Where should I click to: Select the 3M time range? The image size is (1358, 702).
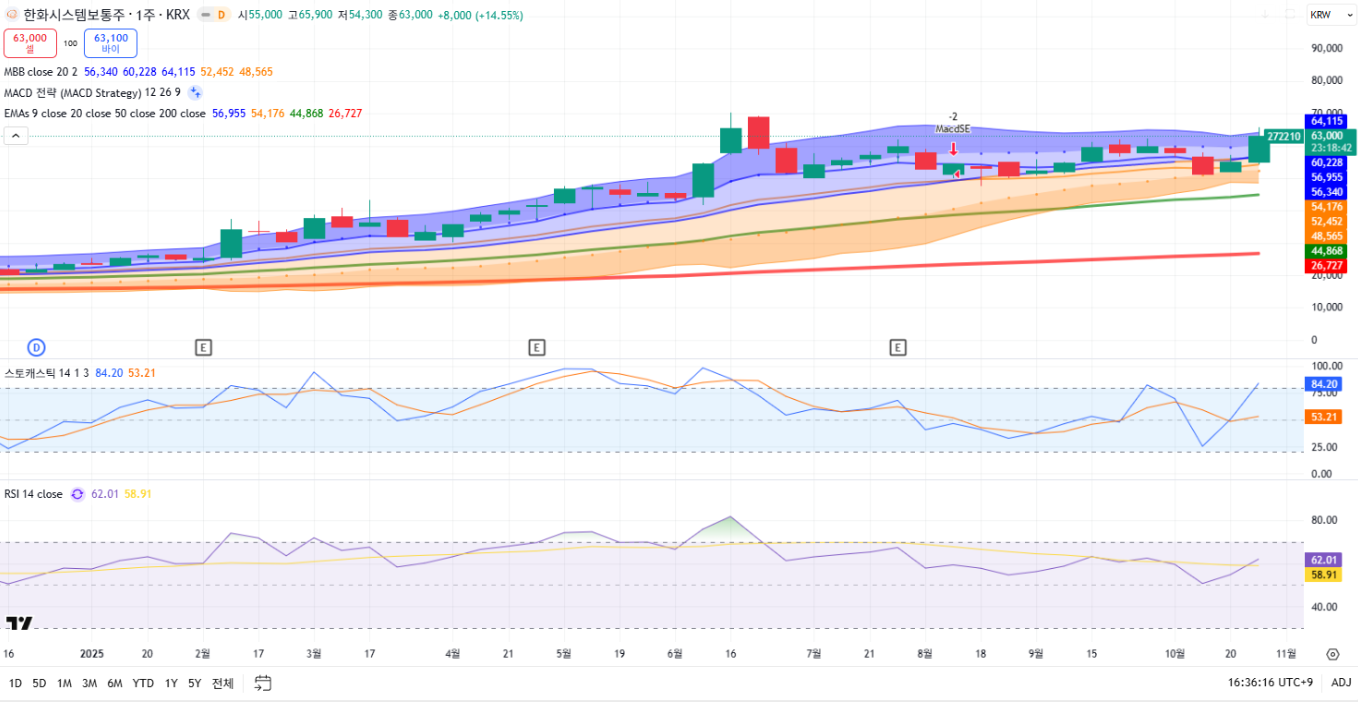(x=89, y=683)
